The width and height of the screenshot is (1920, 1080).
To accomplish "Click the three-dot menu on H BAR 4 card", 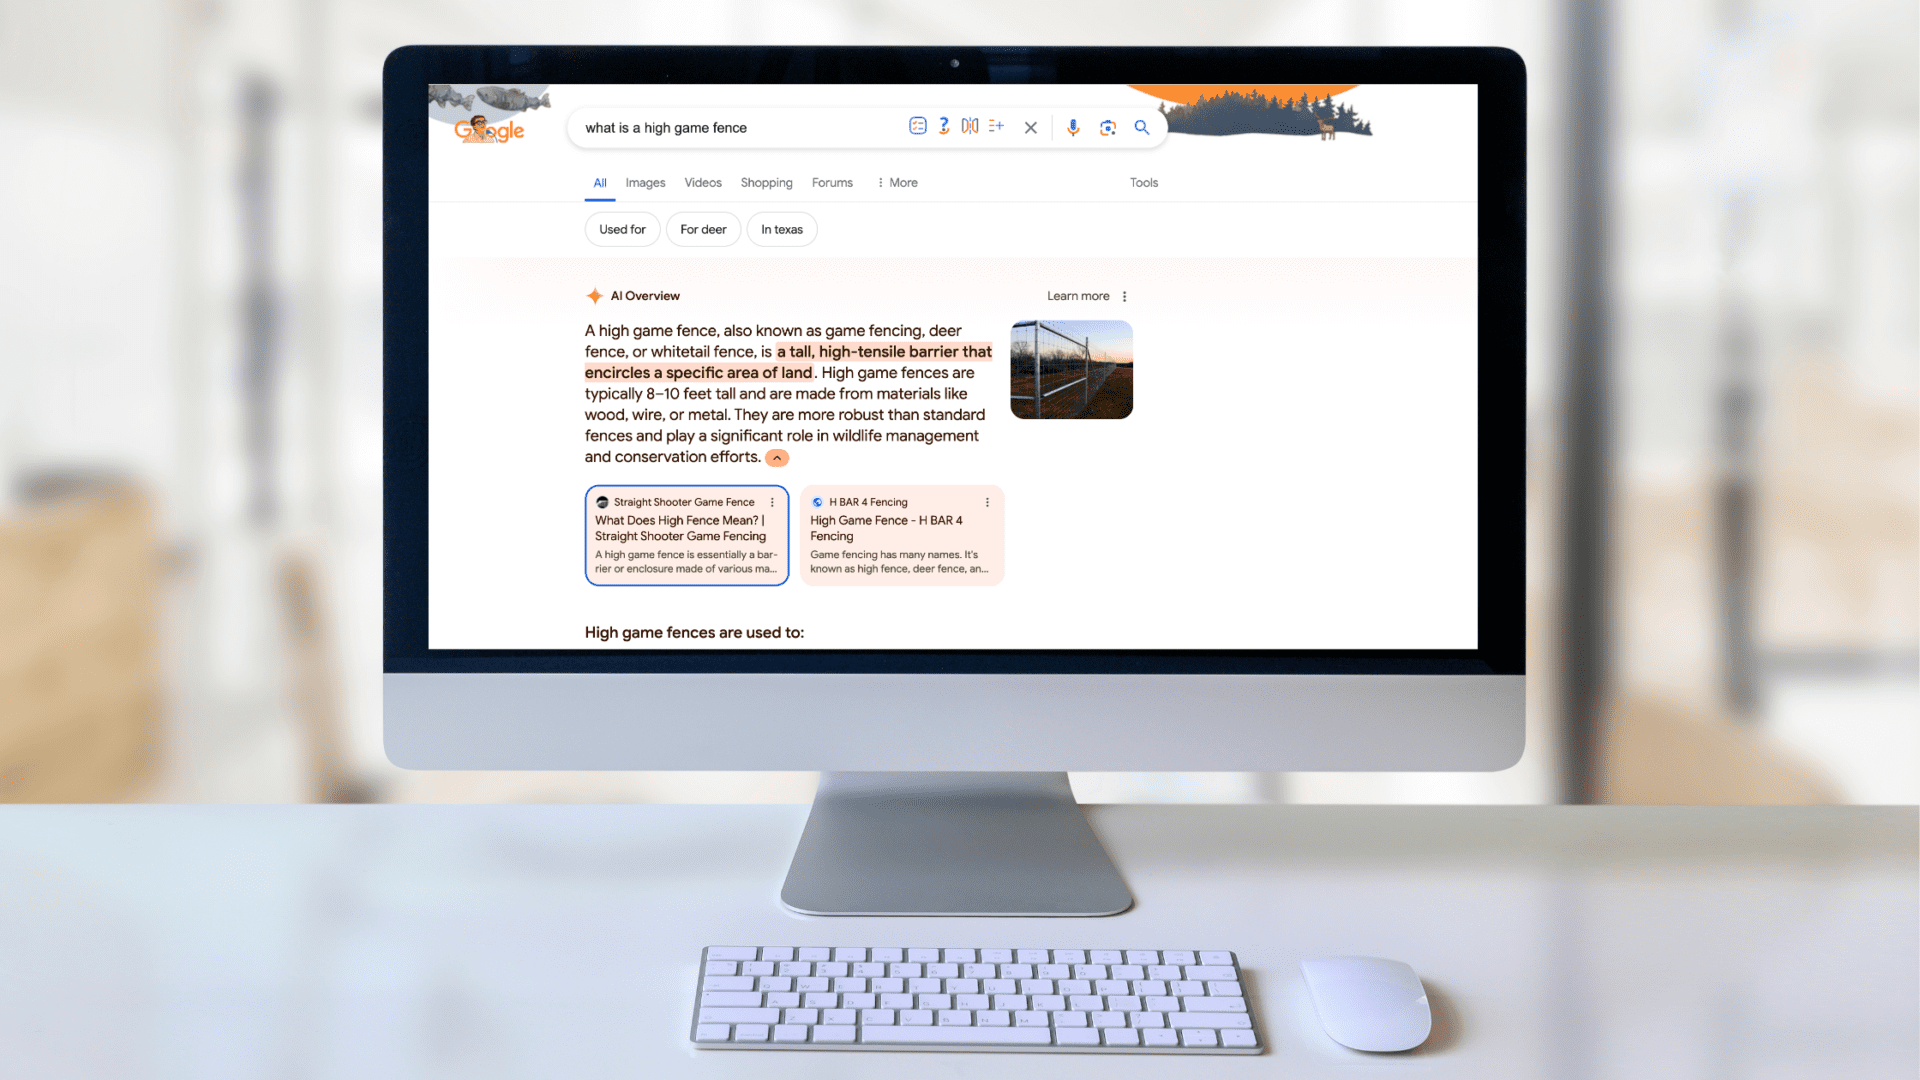I will 990,501.
